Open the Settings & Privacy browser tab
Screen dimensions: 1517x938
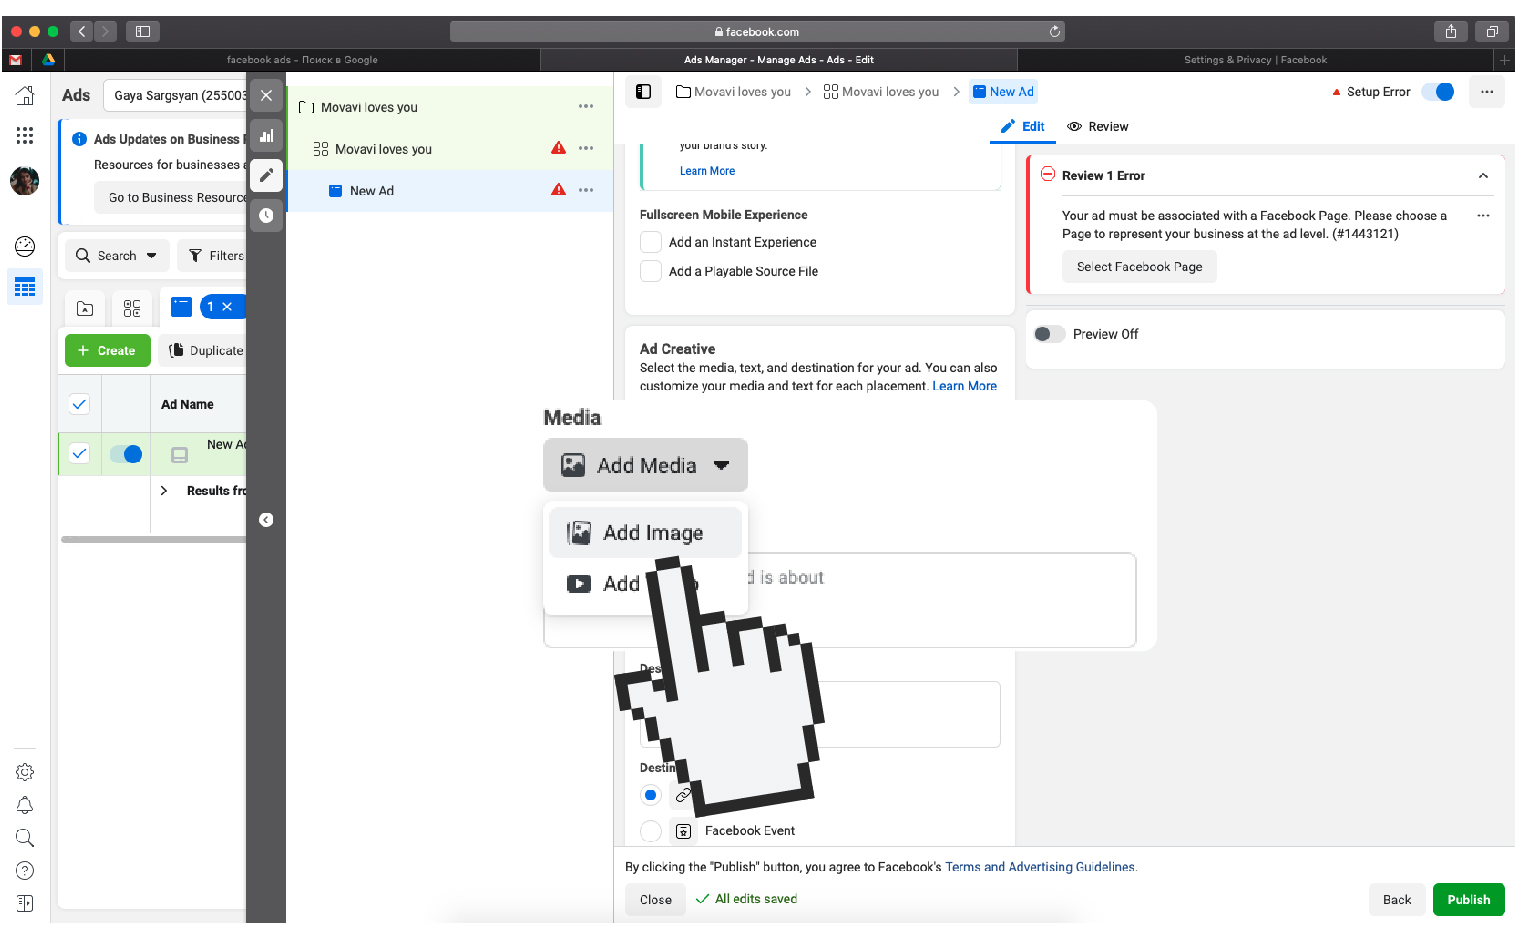(x=1255, y=60)
